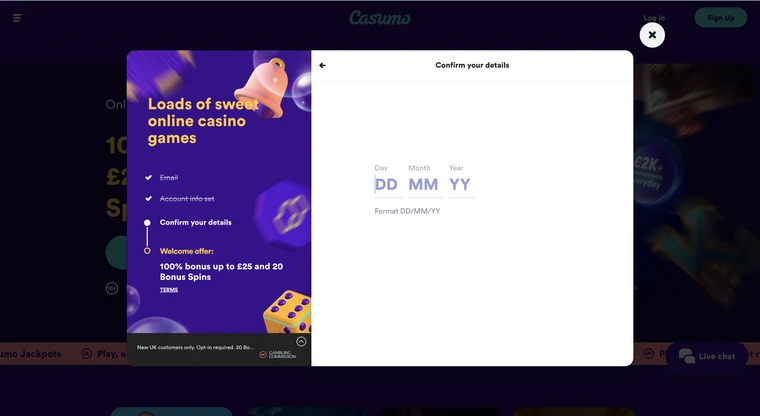Open Live chat
760x416 pixels.
[707, 356]
